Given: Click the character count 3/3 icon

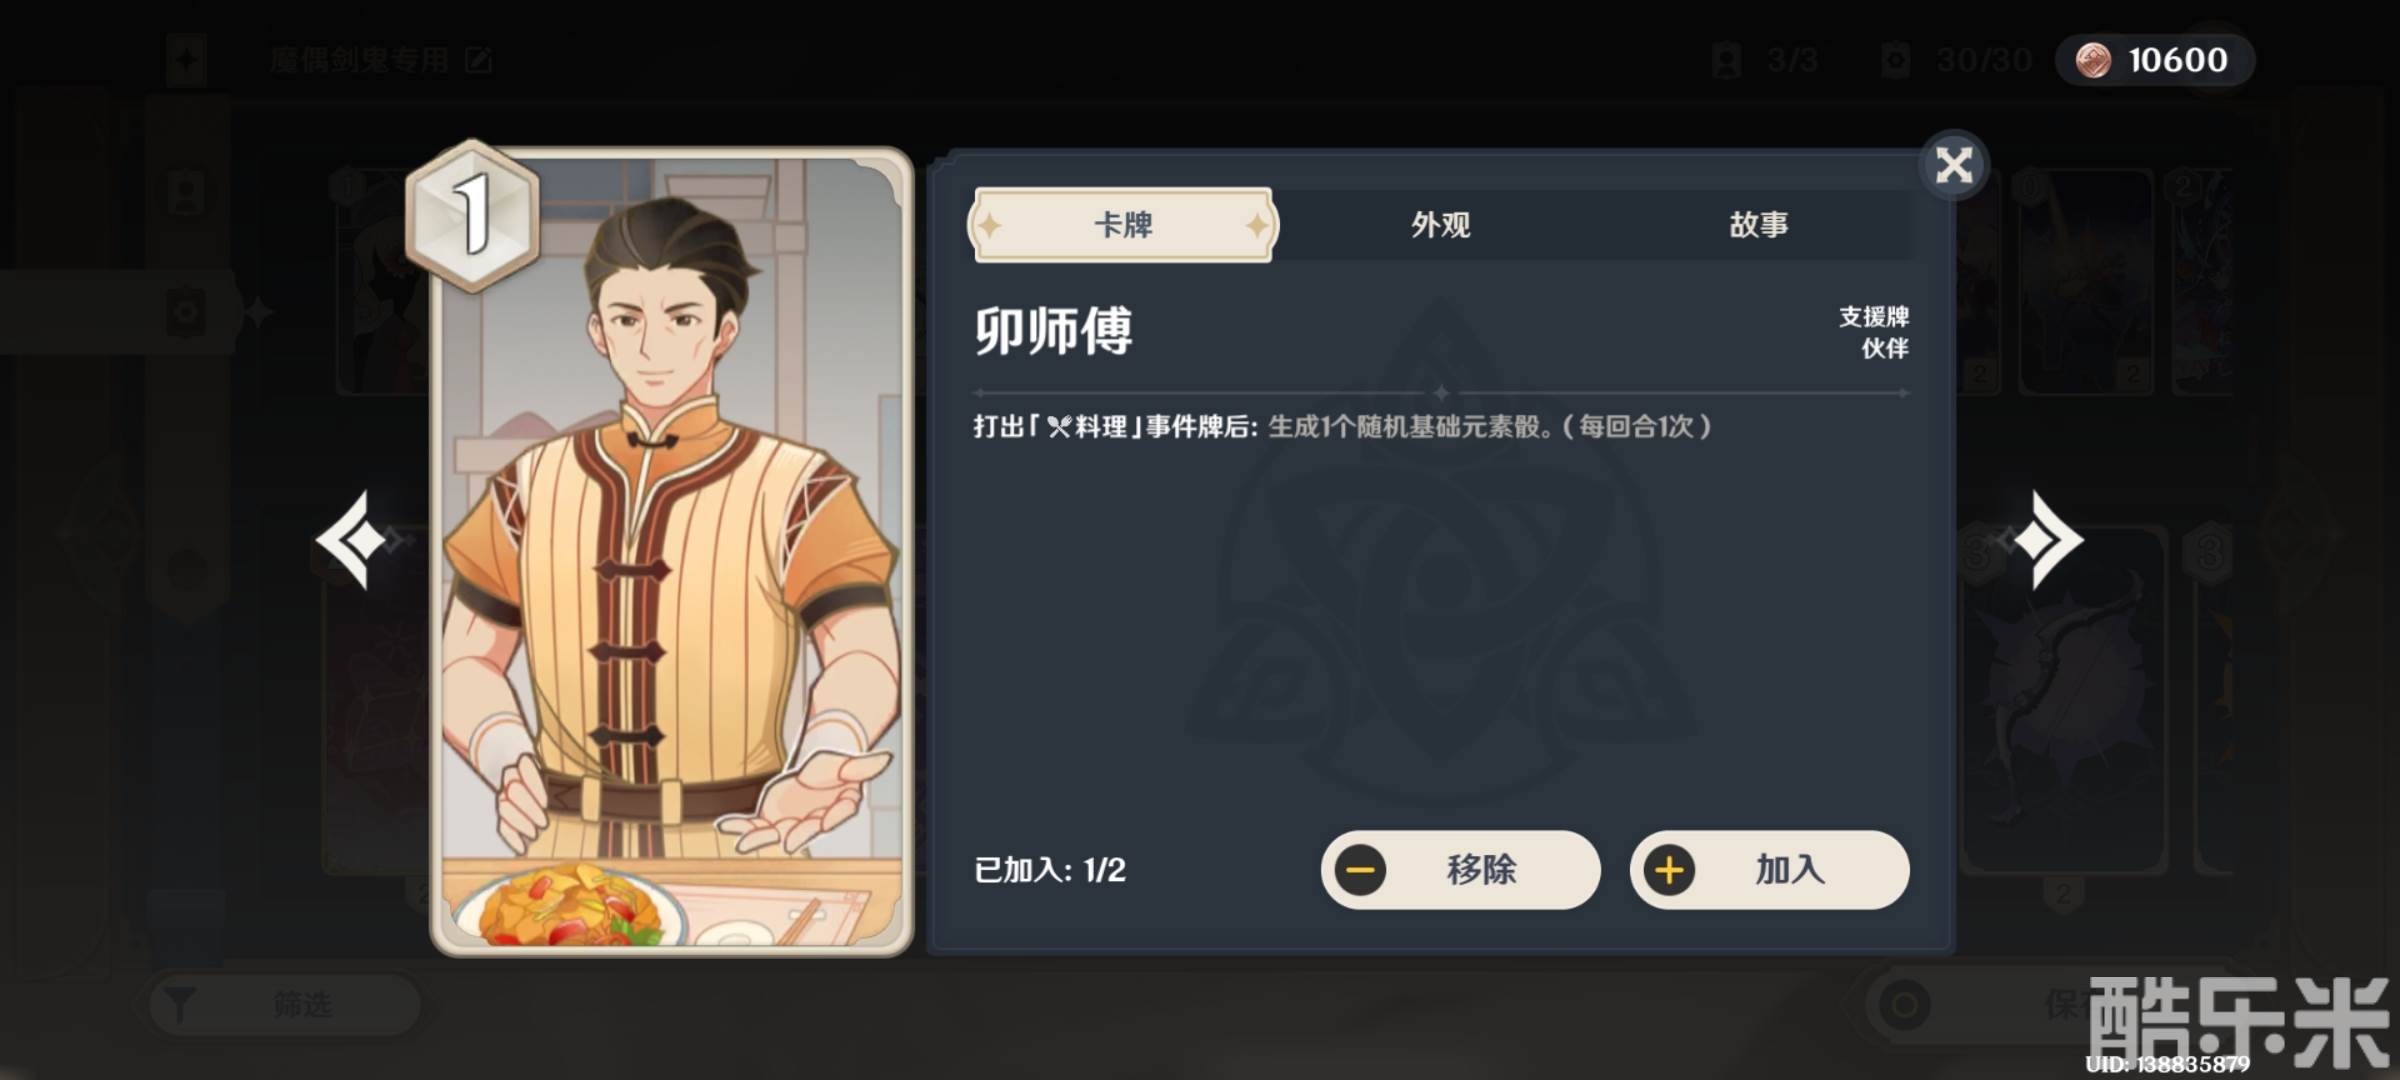Looking at the screenshot, I should pyautogui.click(x=1726, y=61).
